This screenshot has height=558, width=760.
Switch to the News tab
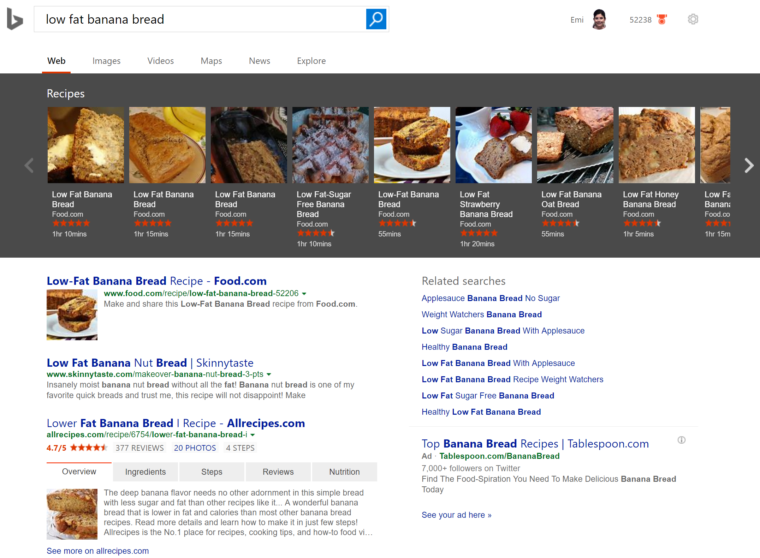click(x=259, y=61)
